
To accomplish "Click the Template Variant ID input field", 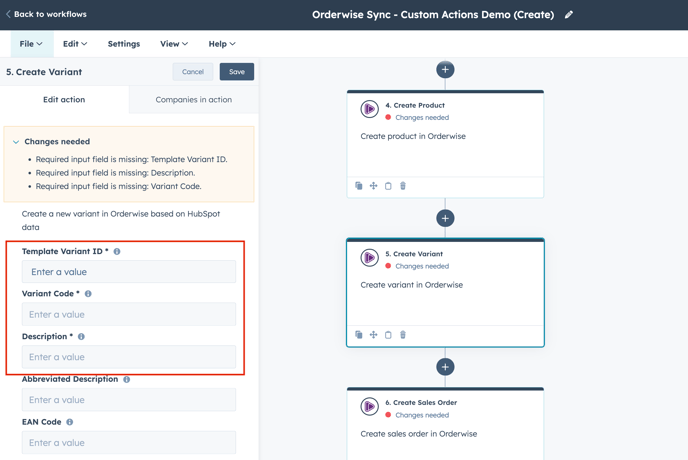I will pyautogui.click(x=129, y=272).
